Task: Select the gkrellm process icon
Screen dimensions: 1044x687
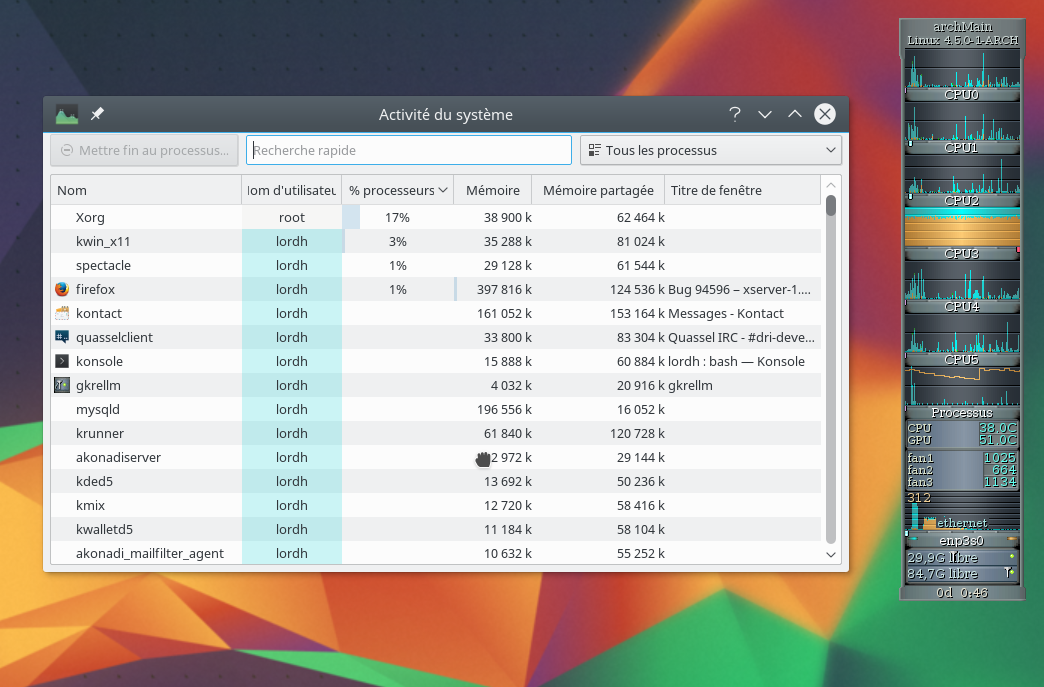Action: click(62, 385)
